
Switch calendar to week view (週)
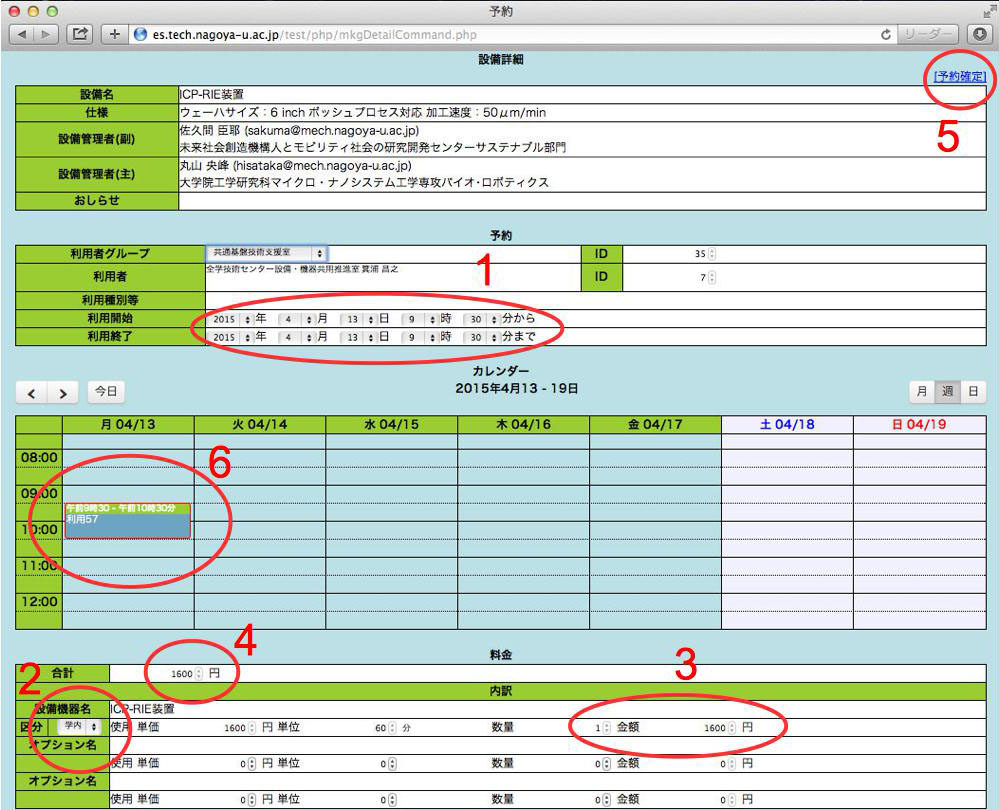click(945, 393)
